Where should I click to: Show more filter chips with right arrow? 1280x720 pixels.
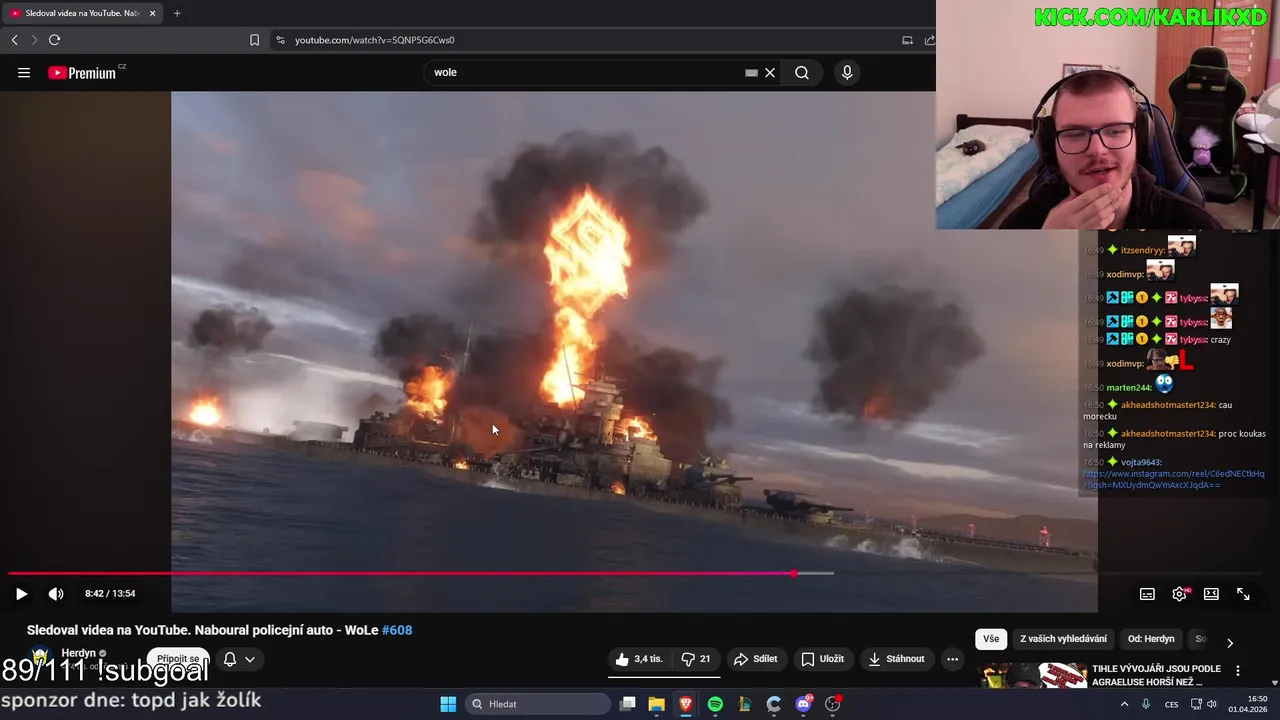pyautogui.click(x=1230, y=642)
